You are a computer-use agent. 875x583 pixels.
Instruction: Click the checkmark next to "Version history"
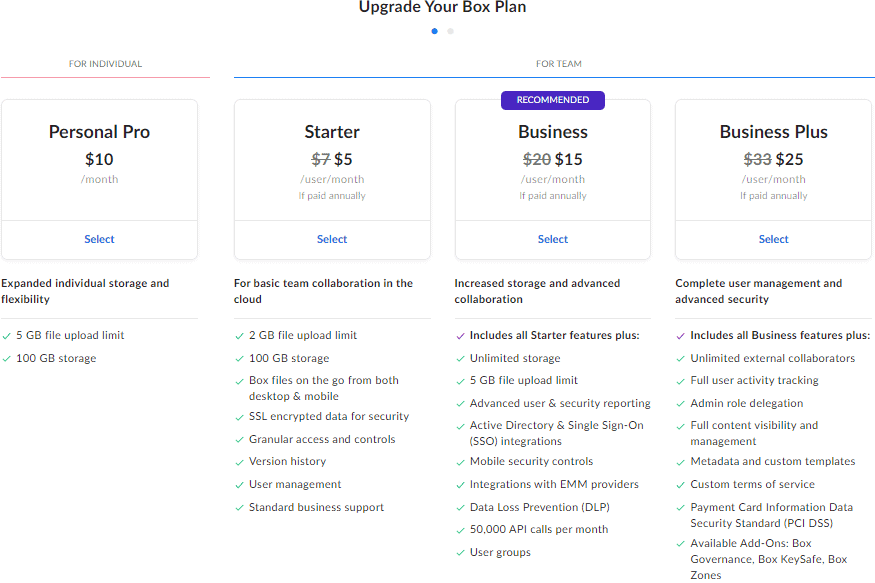pos(240,461)
